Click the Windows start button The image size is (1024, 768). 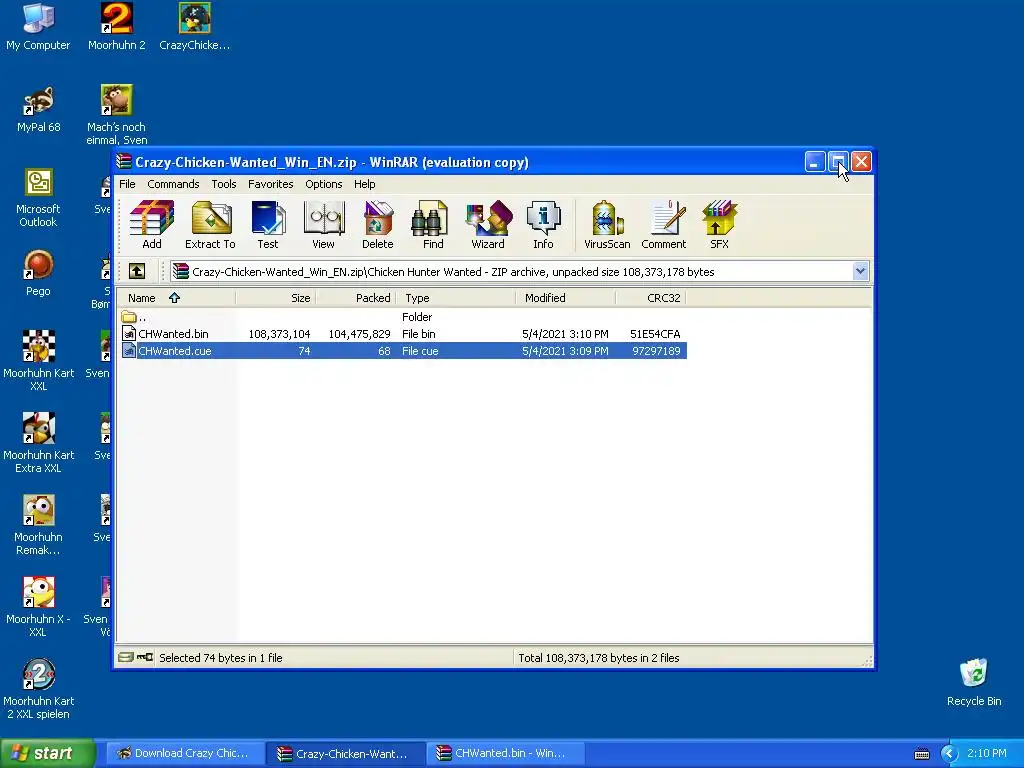(x=48, y=753)
